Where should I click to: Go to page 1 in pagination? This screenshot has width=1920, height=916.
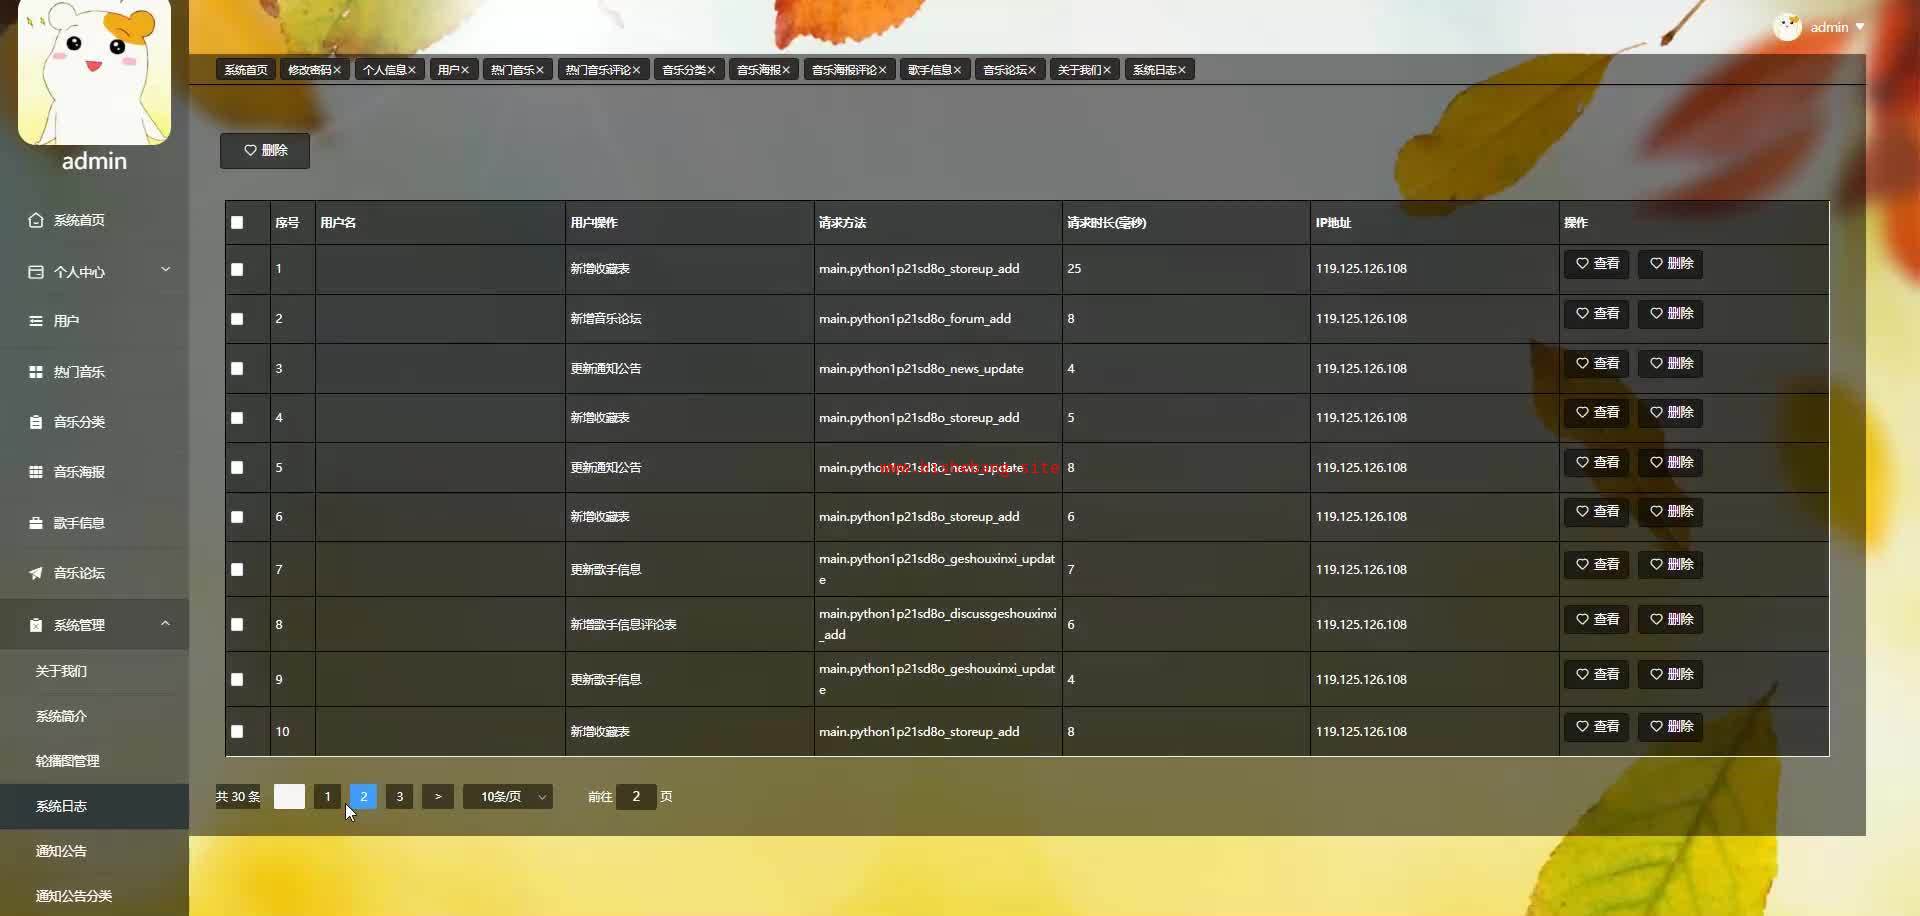pyautogui.click(x=327, y=797)
